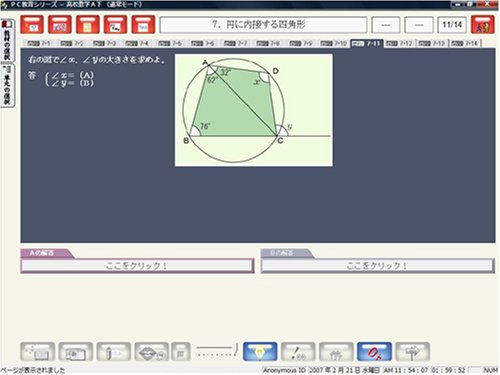Viewport: 500px width, 375px height.
Task: Switch to page tab 7-1
Action: point(39,43)
